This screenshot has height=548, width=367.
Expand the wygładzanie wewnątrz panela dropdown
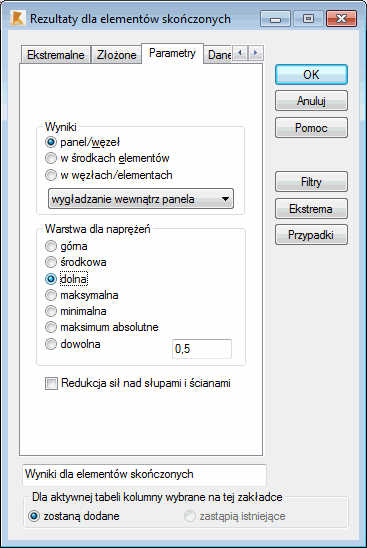(x=141, y=199)
